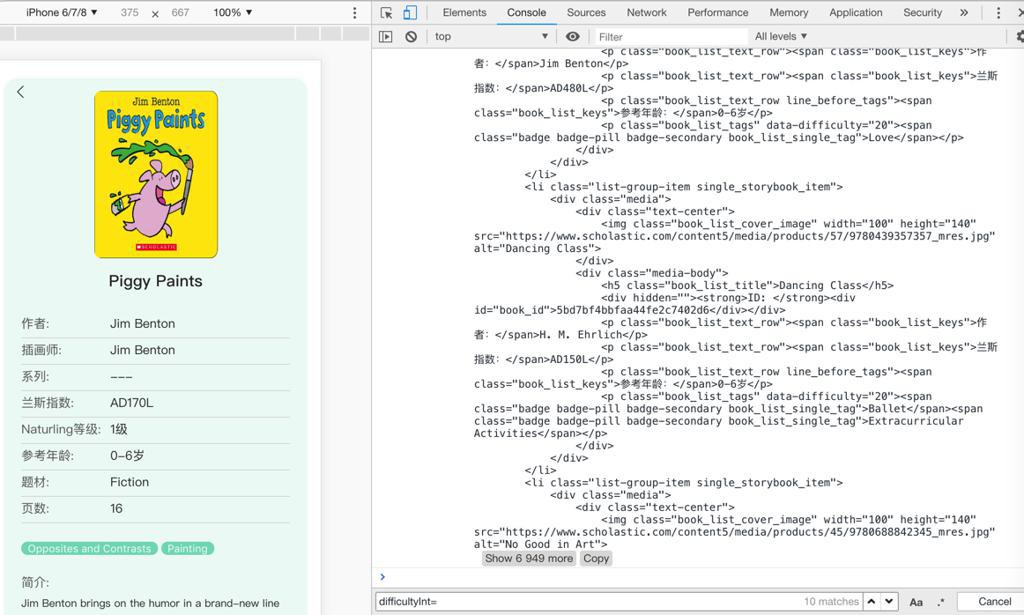
Task: Click the Piggy Paints cover image
Action: click(x=156, y=174)
